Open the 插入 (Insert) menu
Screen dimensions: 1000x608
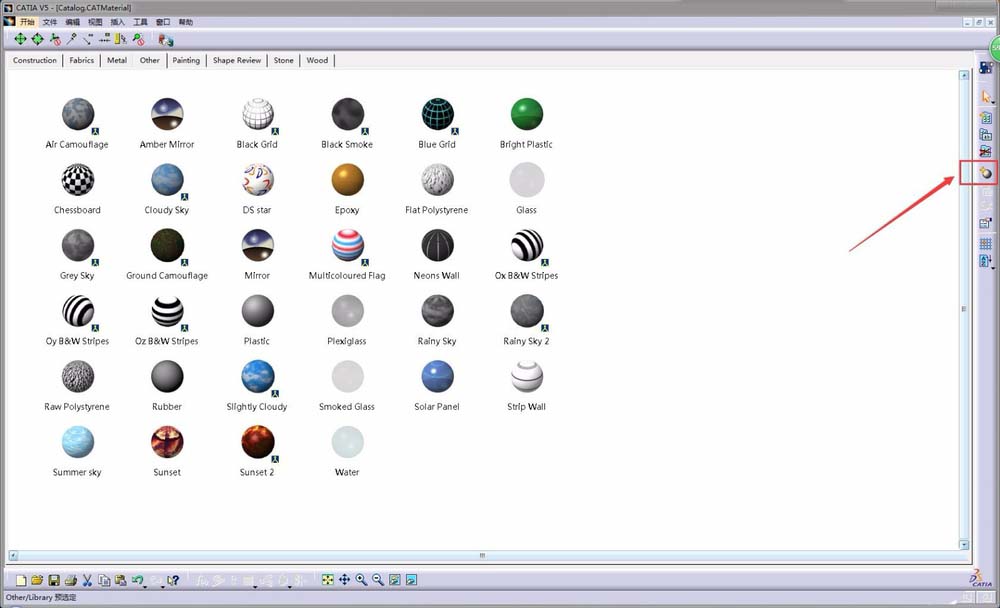point(117,22)
